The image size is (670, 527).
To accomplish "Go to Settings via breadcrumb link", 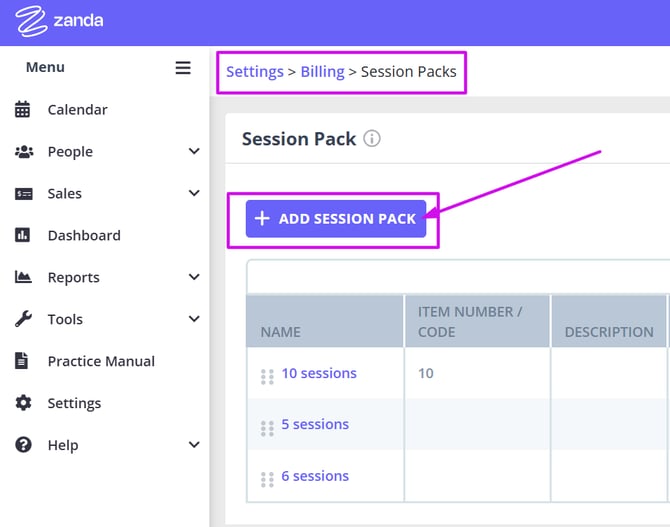I will (x=254, y=72).
